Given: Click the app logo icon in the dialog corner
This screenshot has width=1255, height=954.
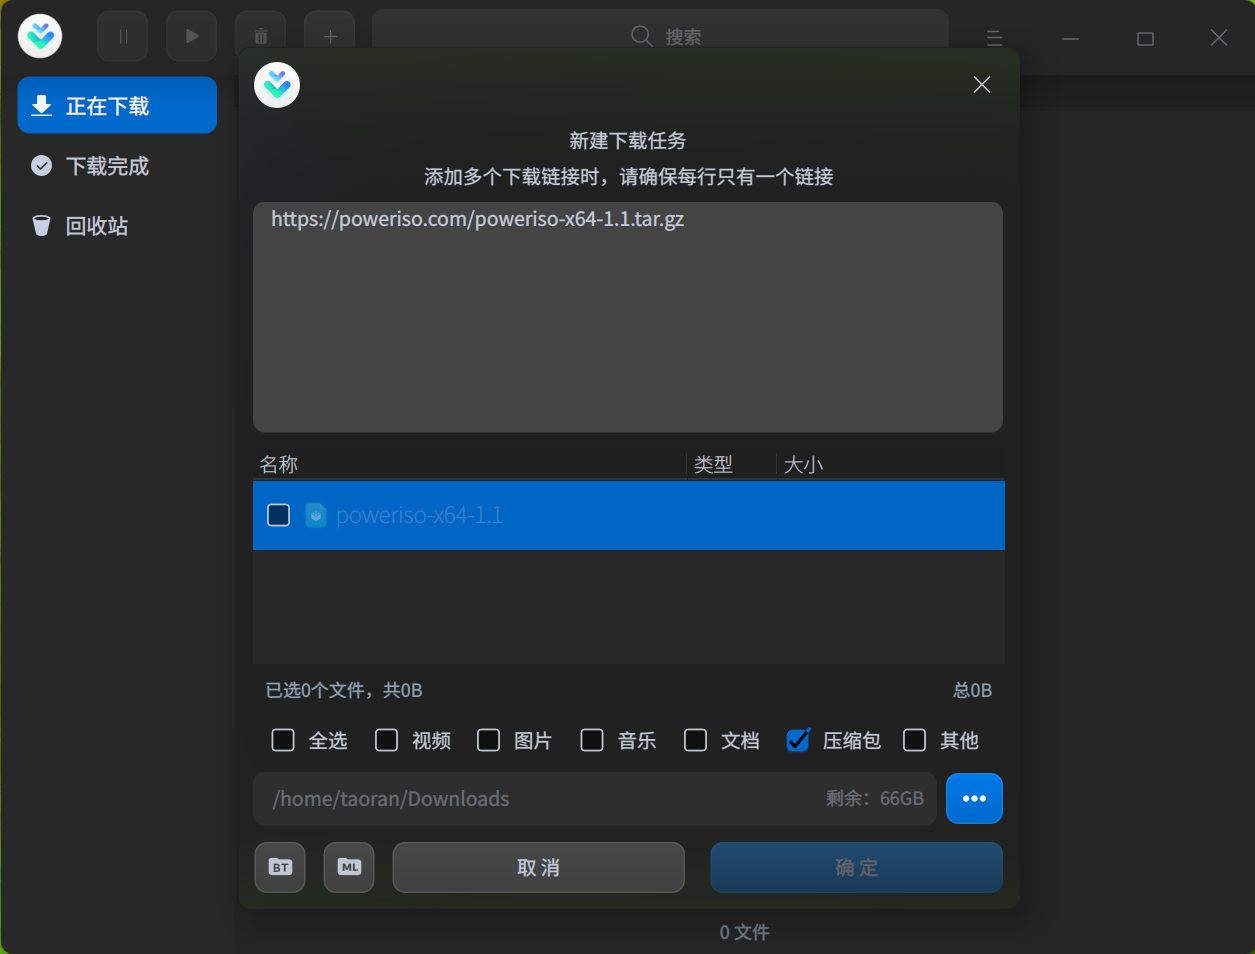Looking at the screenshot, I should (276, 85).
